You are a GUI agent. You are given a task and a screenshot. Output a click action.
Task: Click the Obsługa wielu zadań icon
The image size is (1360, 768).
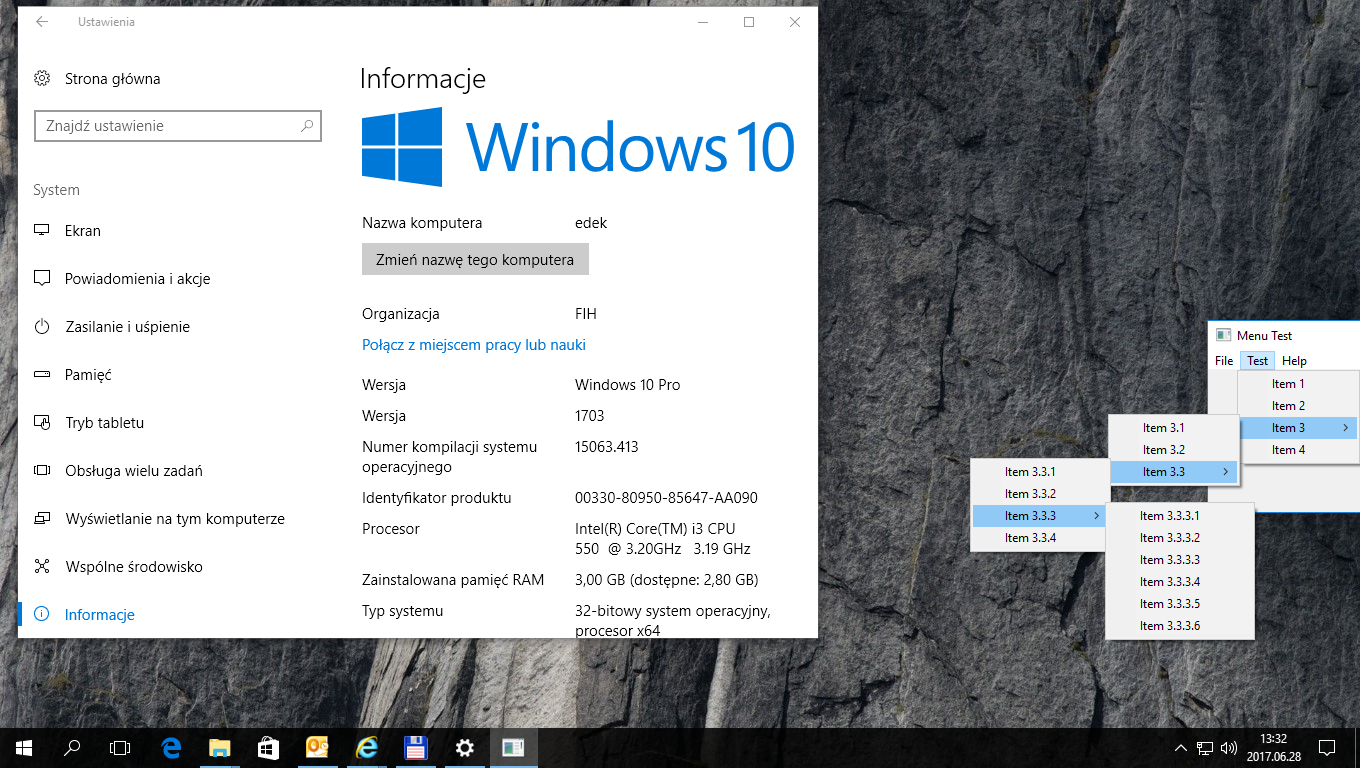[x=42, y=470]
